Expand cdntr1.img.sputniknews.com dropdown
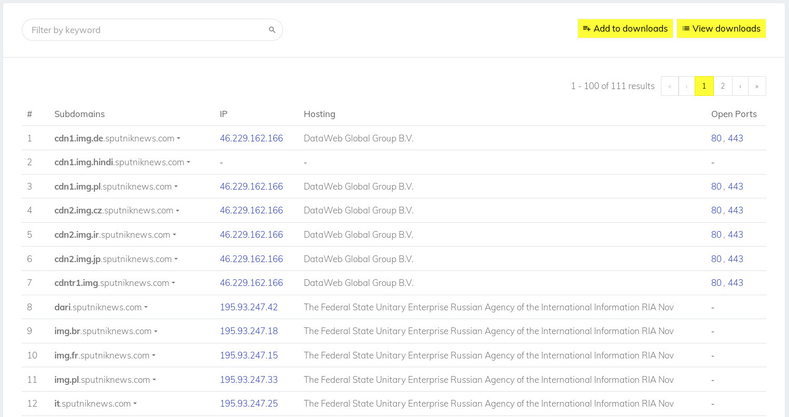 [174, 283]
